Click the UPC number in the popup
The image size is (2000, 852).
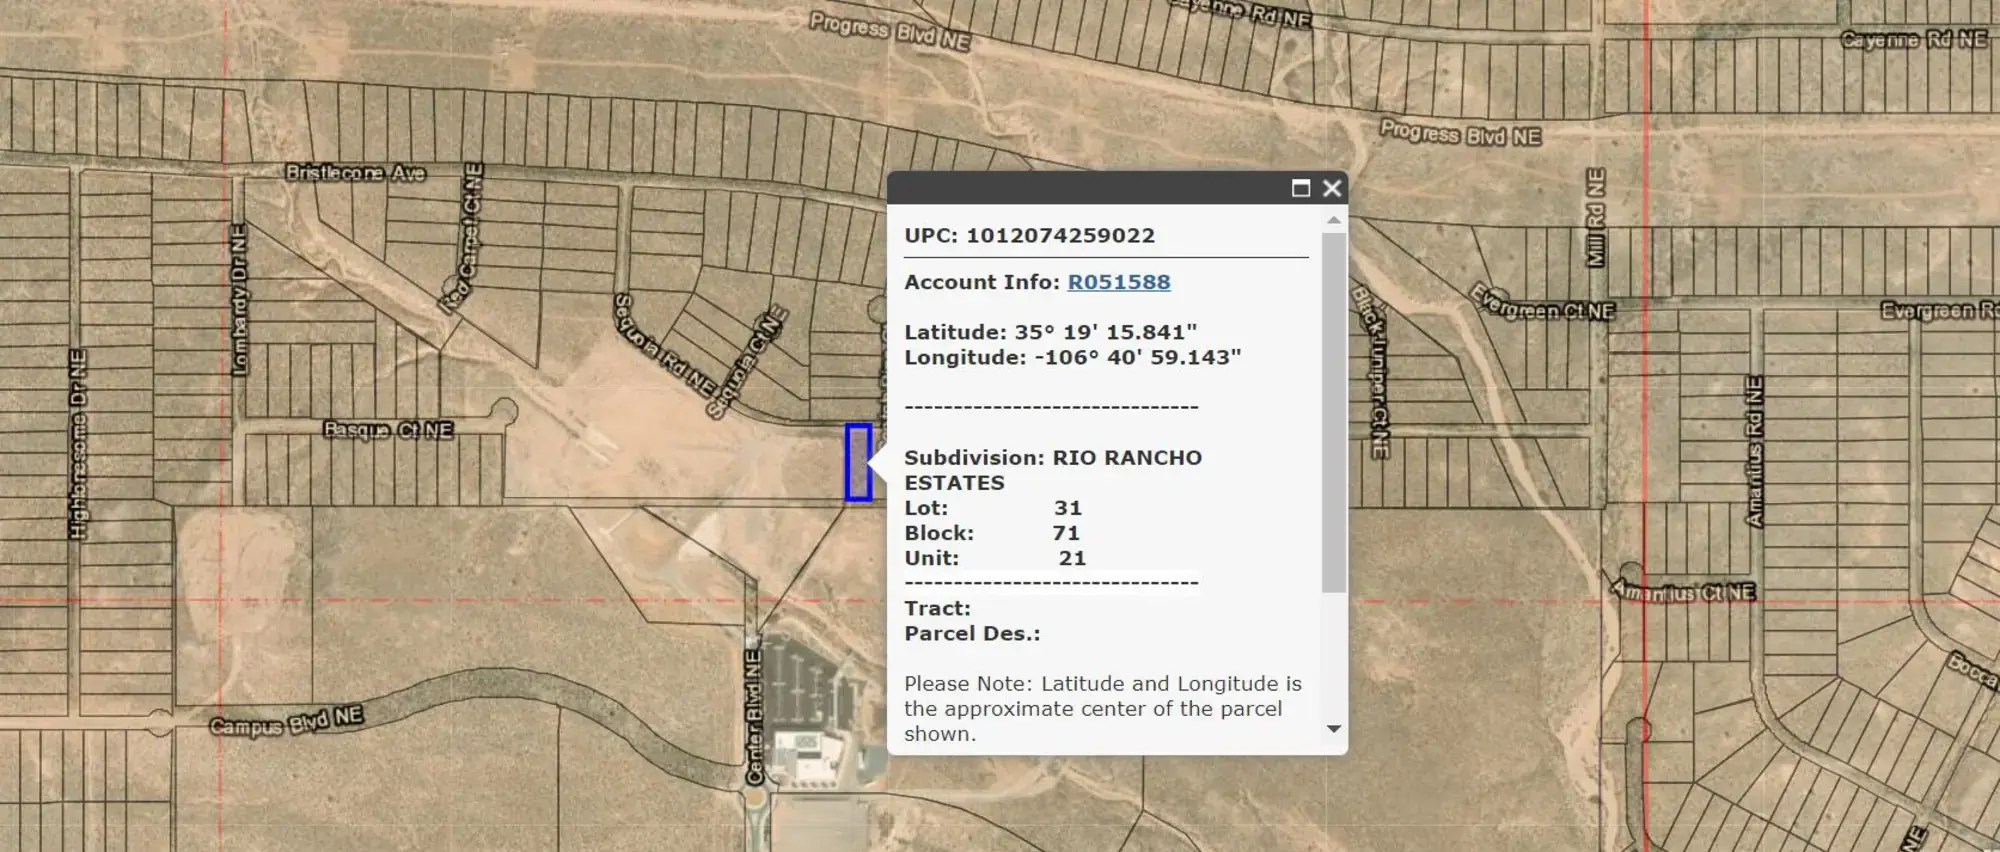click(1060, 236)
